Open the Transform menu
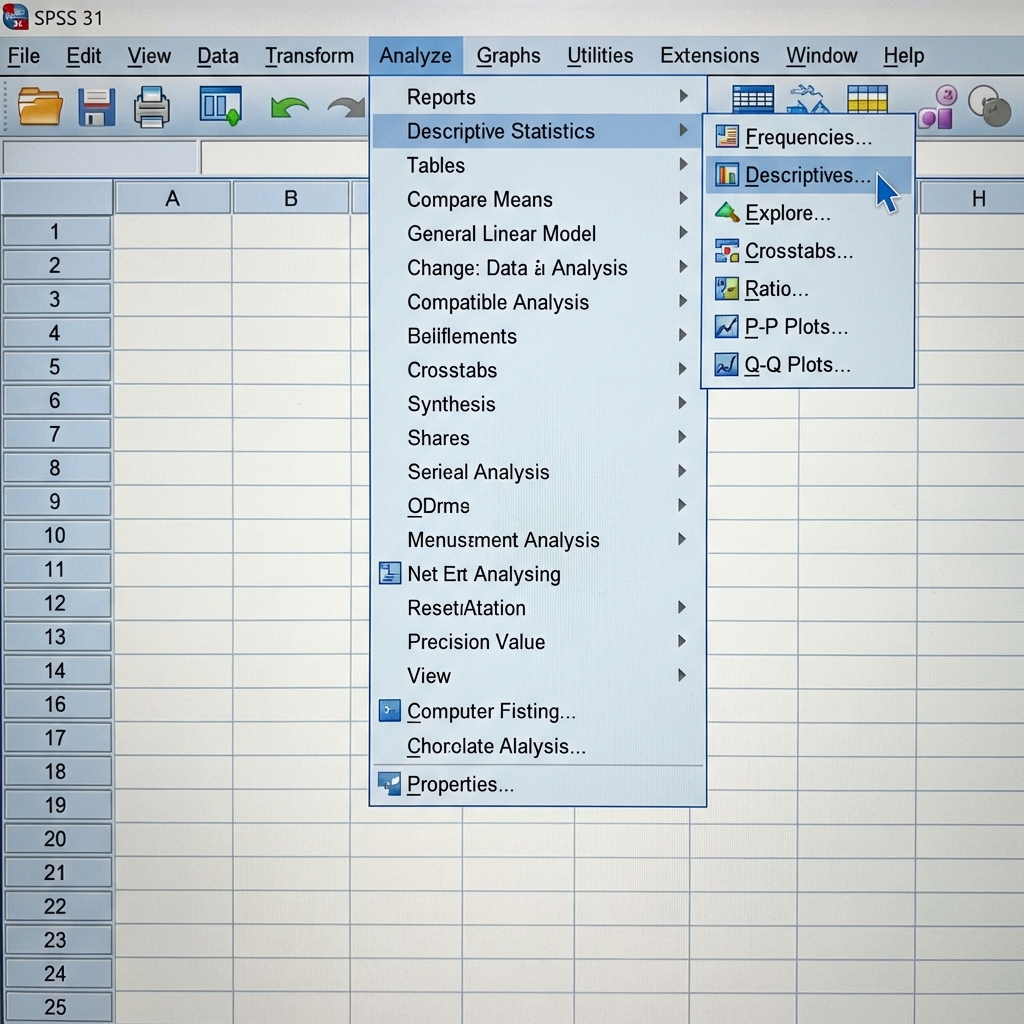This screenshot has width=1024, height=1024. (x=309, y=56)
